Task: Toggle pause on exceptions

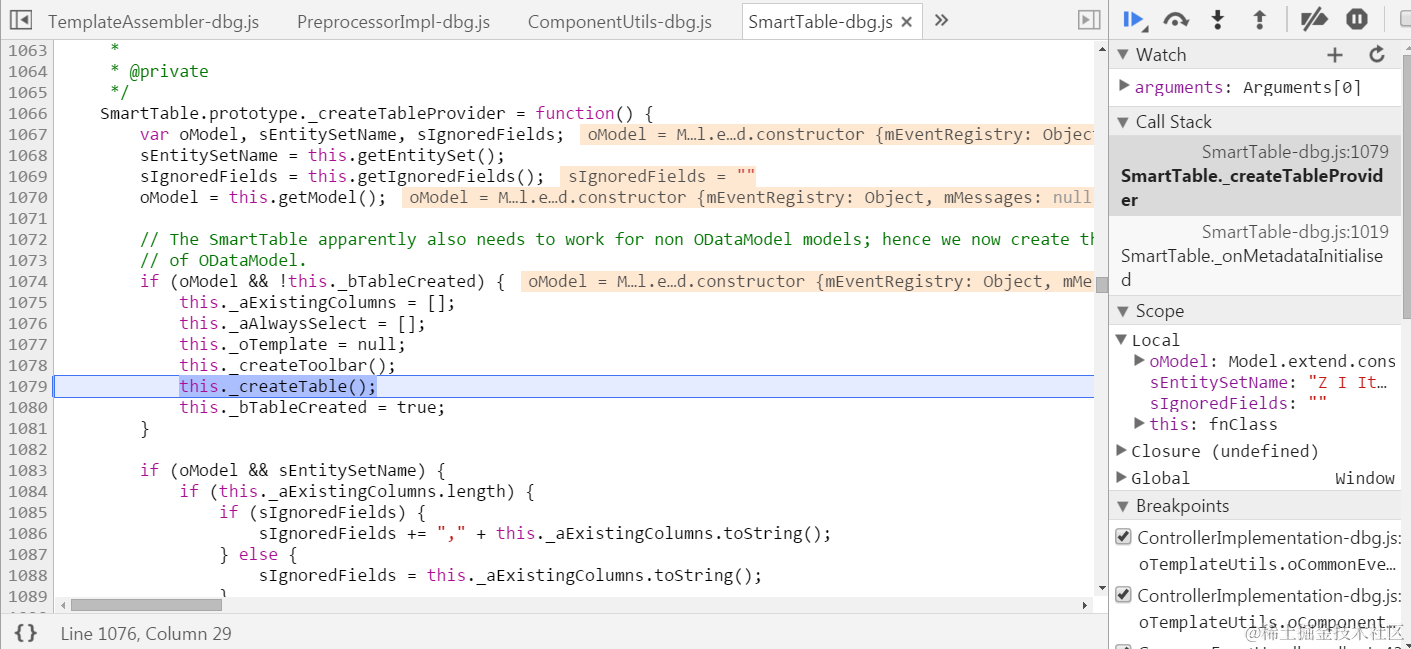Action: click(1356, 19)
